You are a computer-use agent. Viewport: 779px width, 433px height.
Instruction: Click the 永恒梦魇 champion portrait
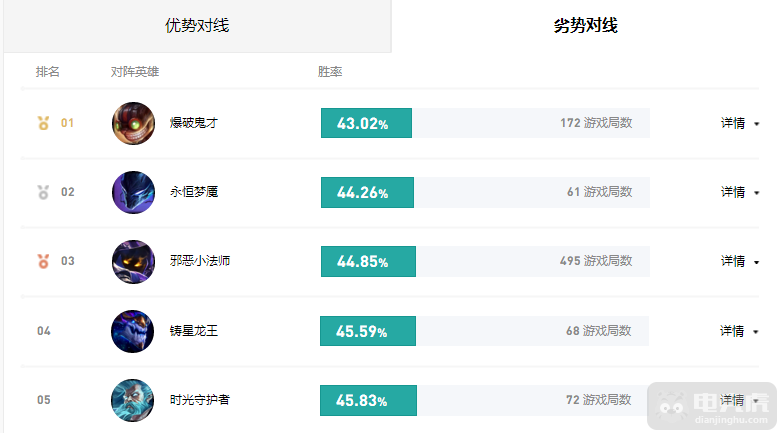click(x=133, y=192)
